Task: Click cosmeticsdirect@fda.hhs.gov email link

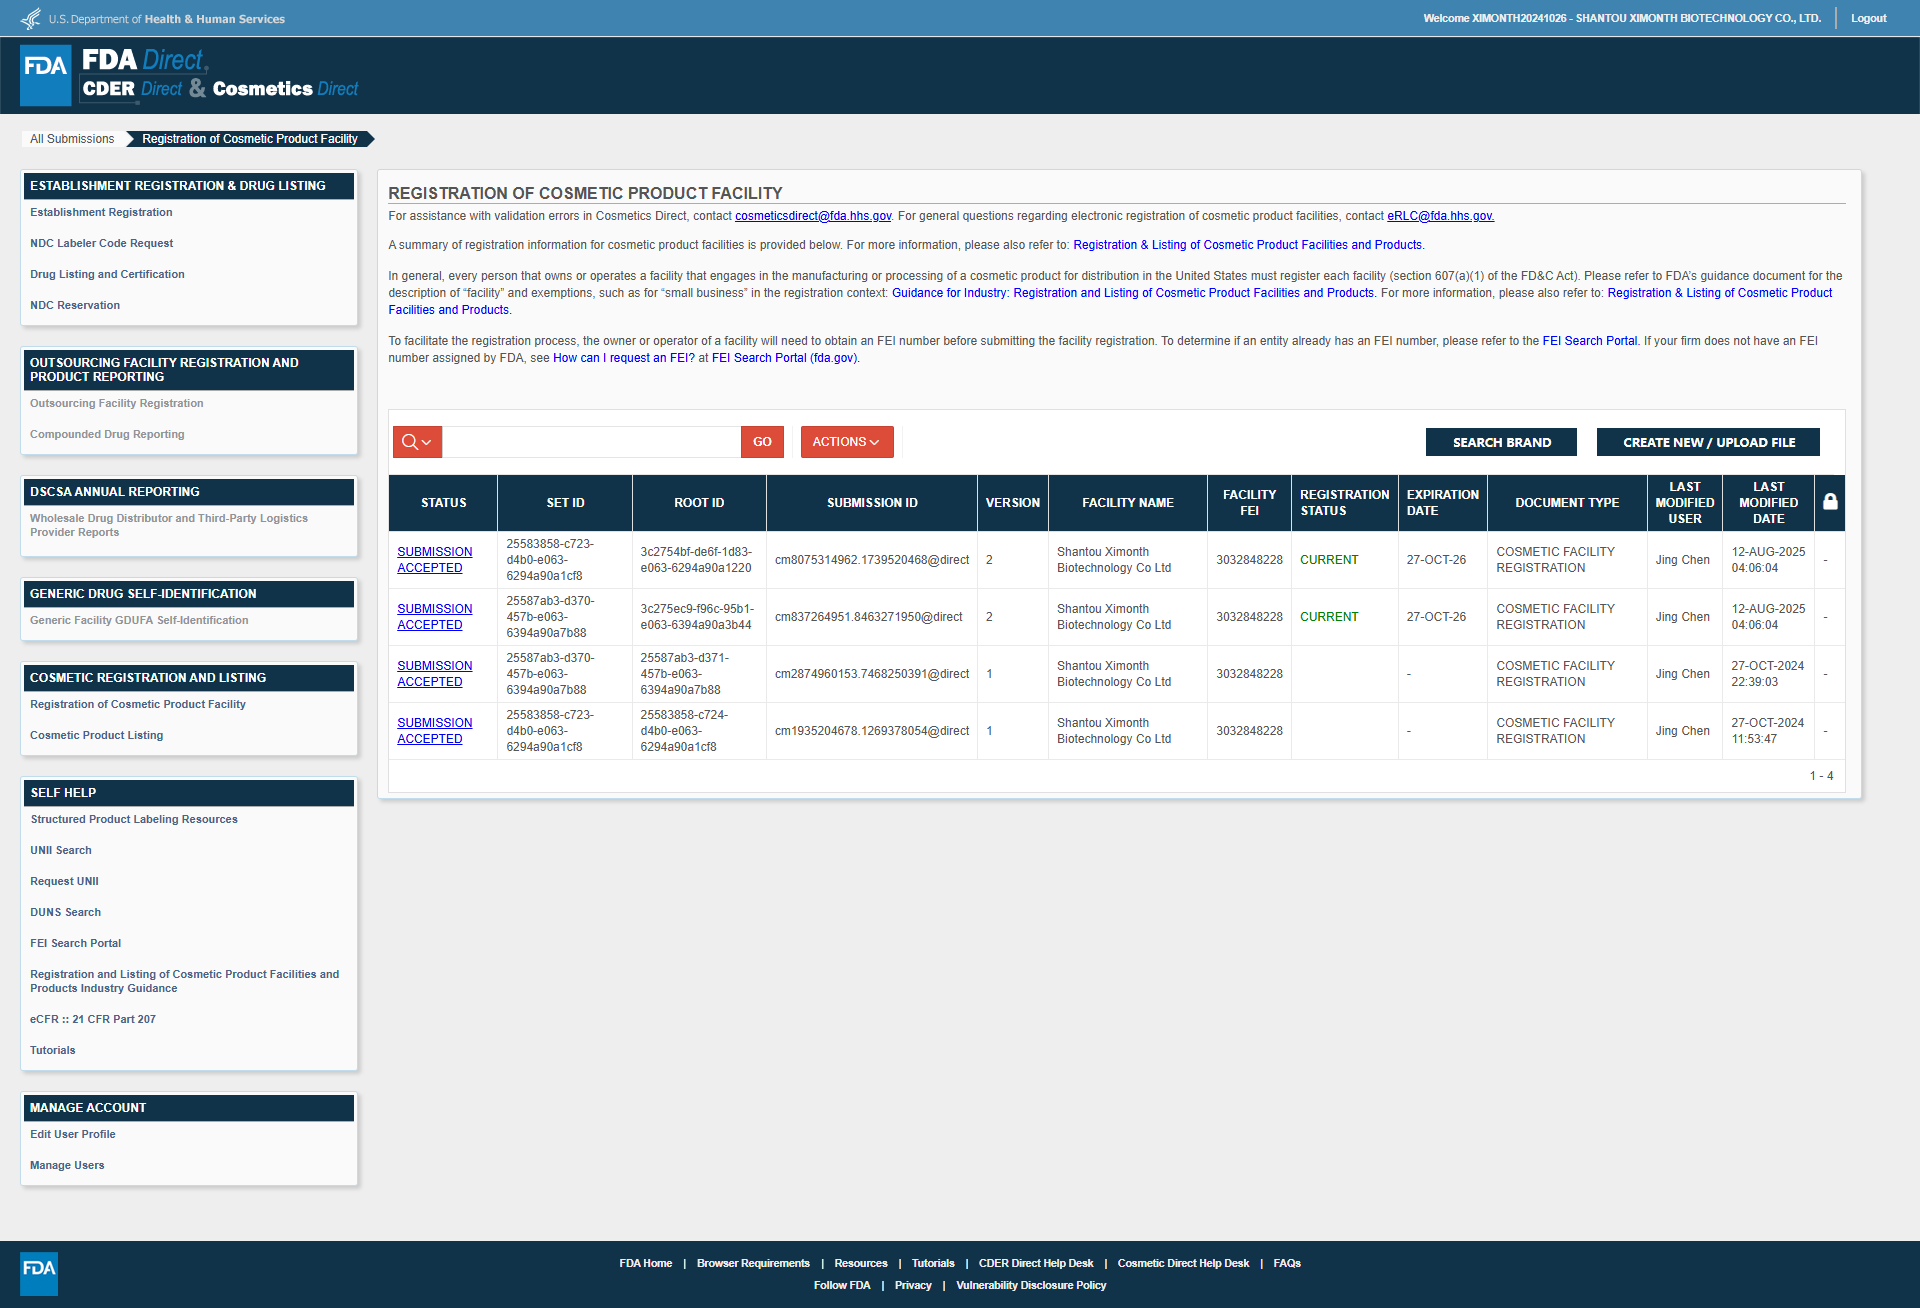Action: point(813,216)
